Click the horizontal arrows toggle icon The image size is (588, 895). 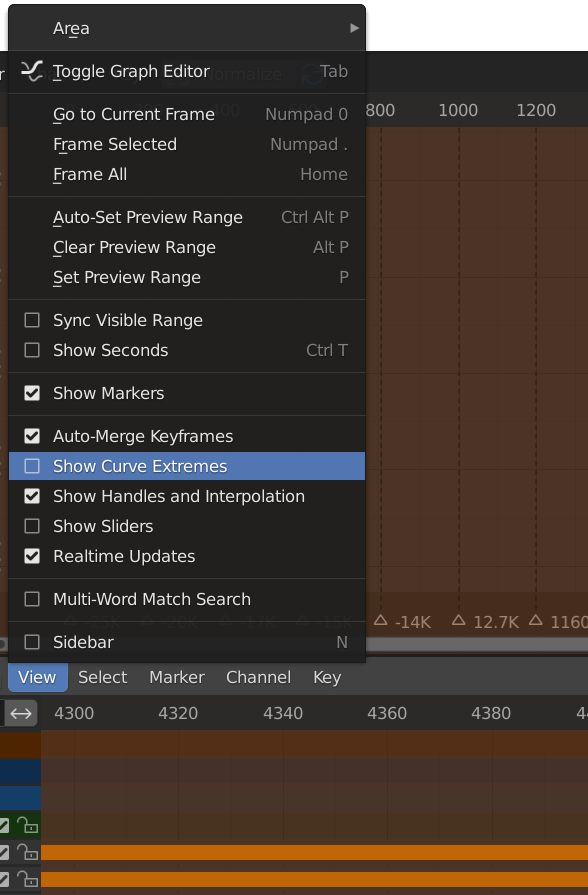[x=21, y=713]
